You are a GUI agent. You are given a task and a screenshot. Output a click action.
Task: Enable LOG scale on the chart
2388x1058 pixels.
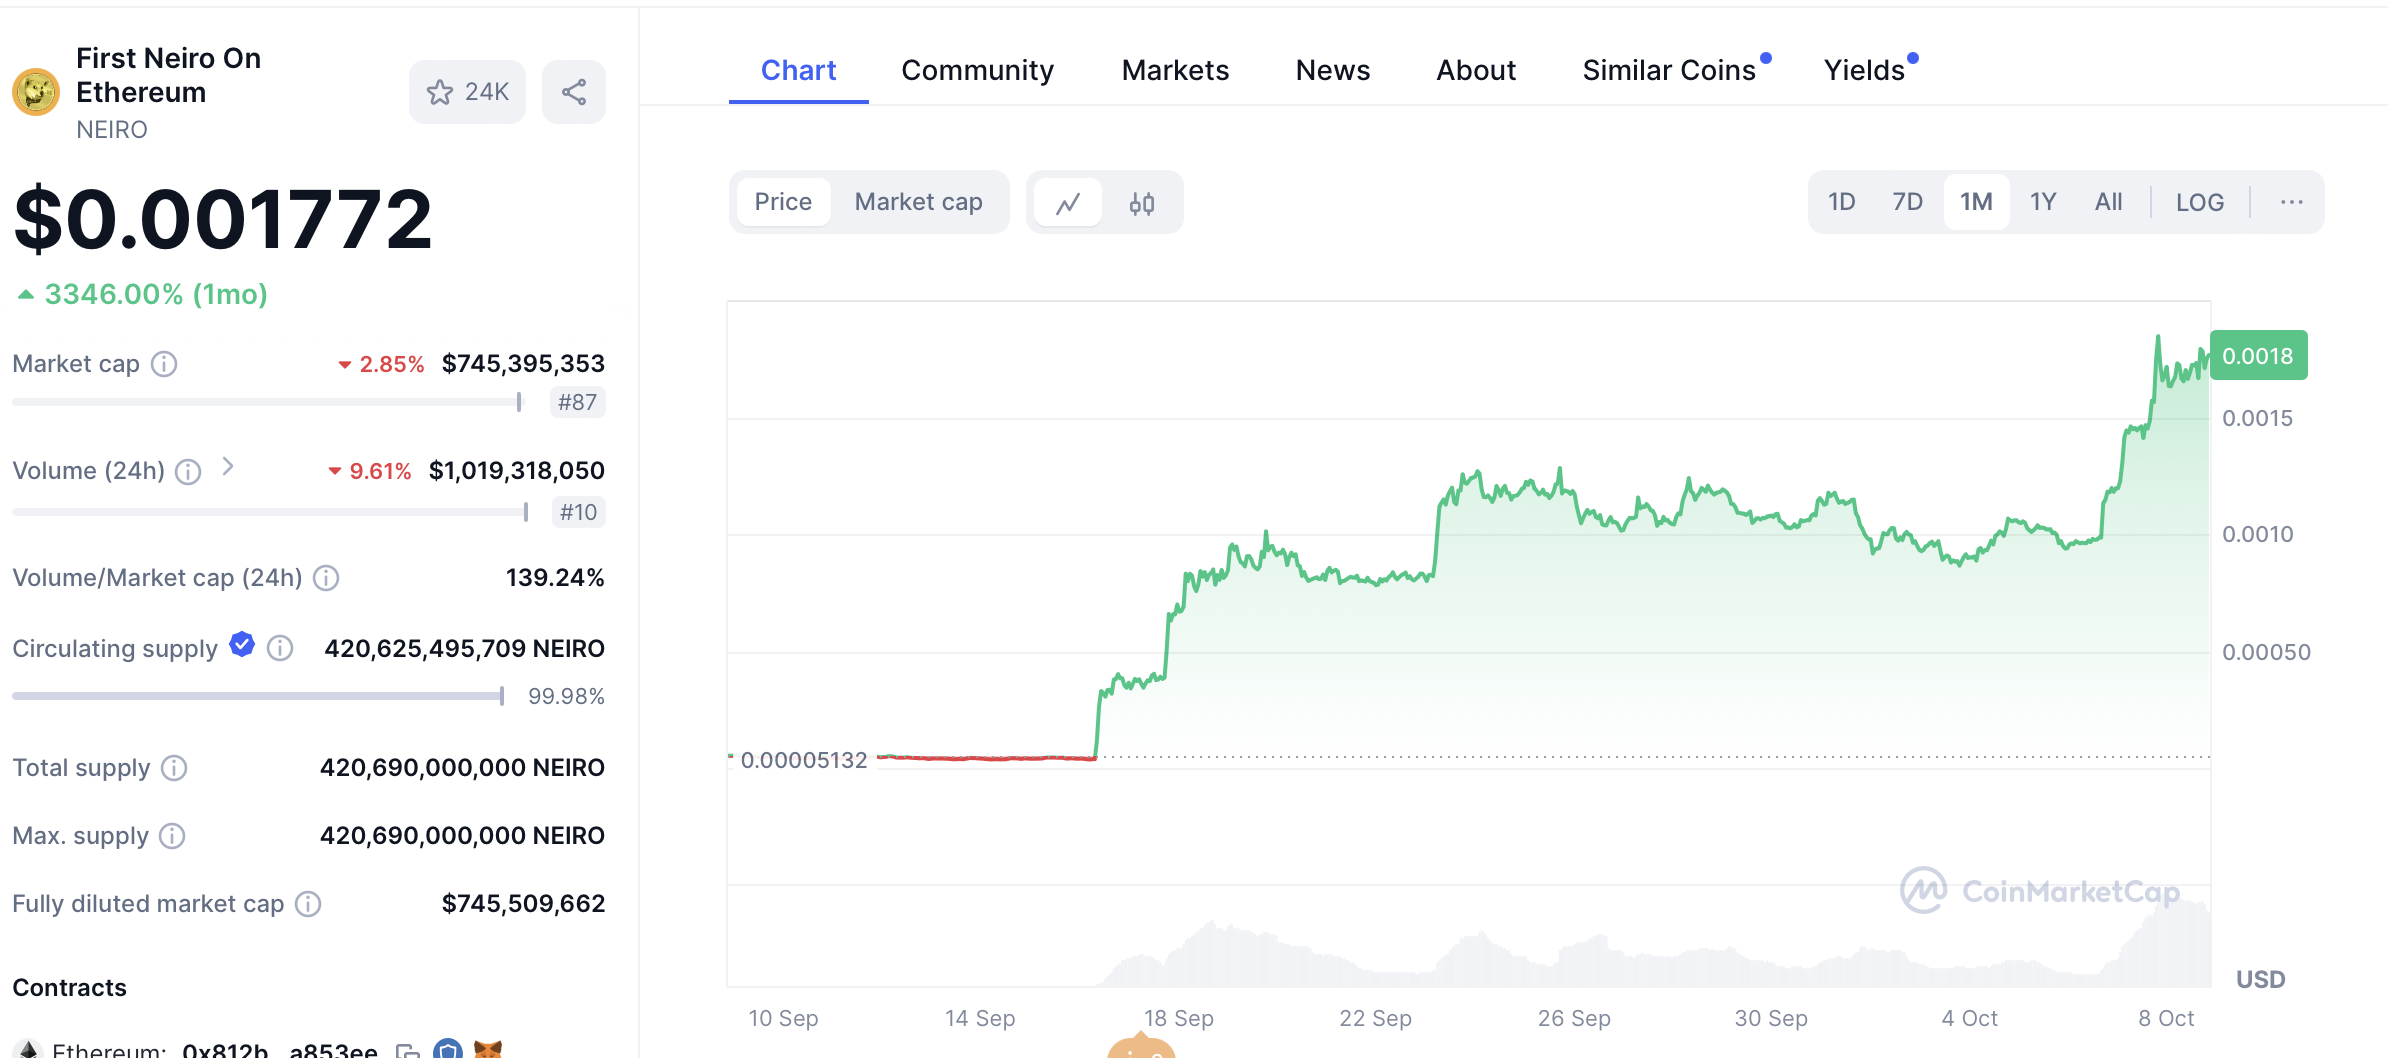pyautogui.click(x=2199, y=203)
